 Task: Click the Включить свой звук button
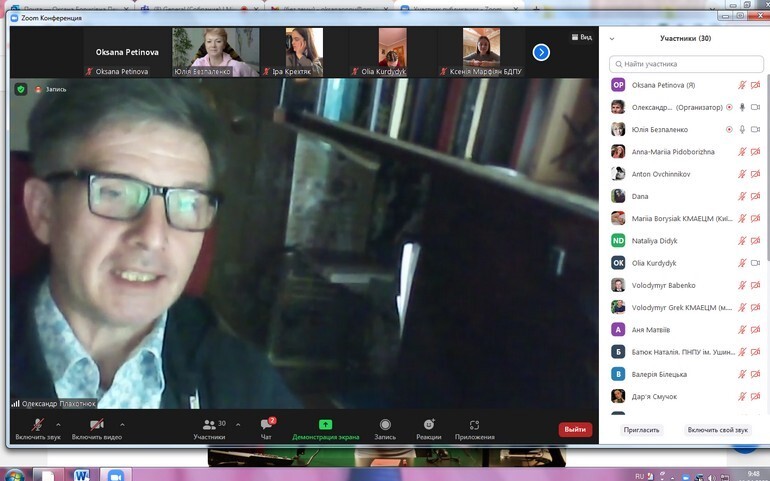pos(717,429)
